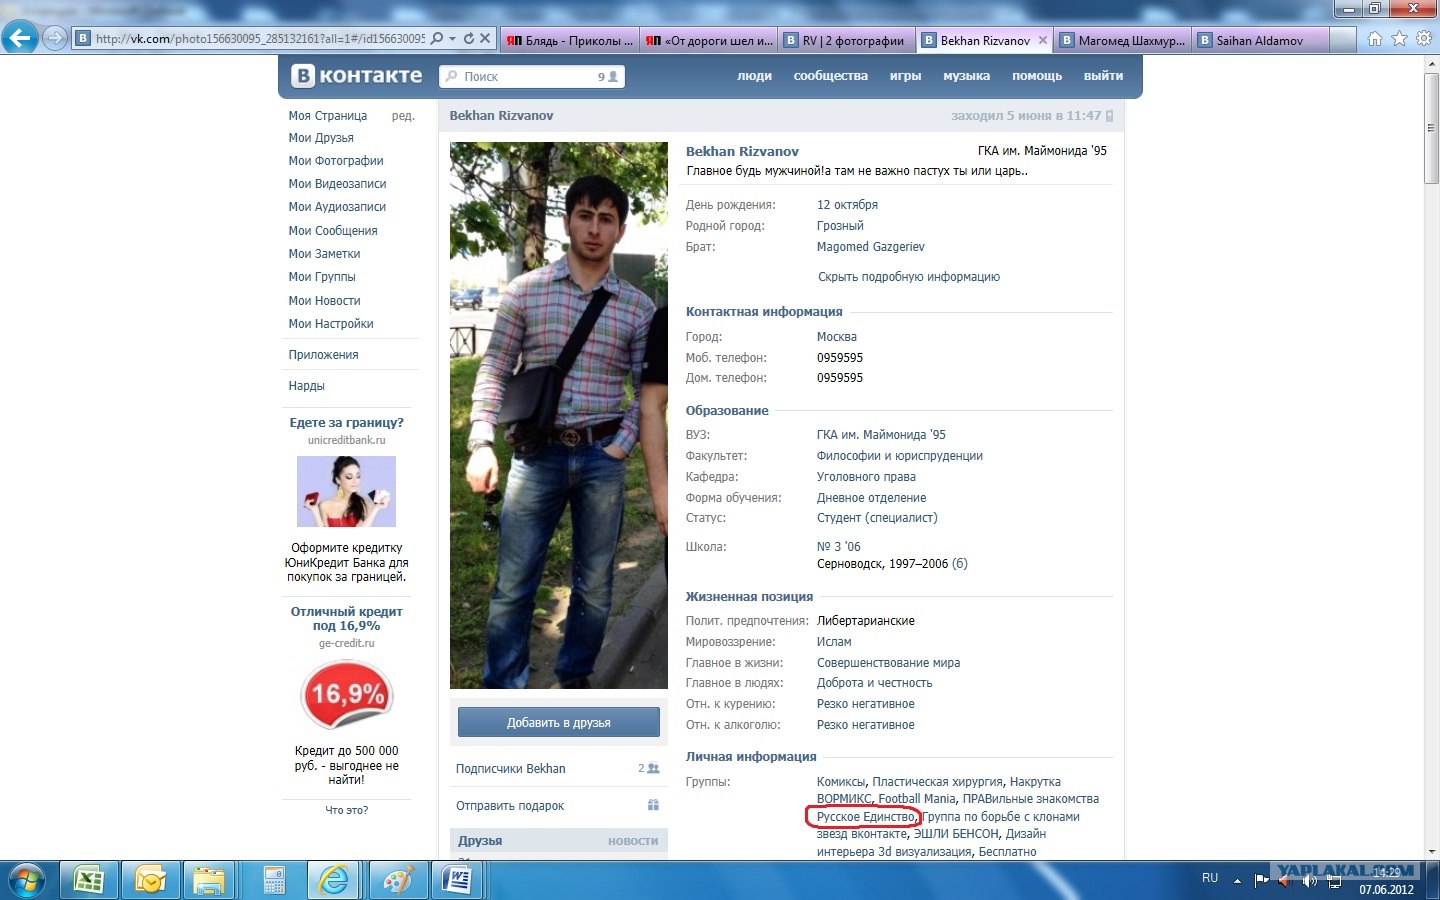Open 'сообщества' in VK top menu
This screenshot has width=1440, height=900.
[x=830, y=76]
